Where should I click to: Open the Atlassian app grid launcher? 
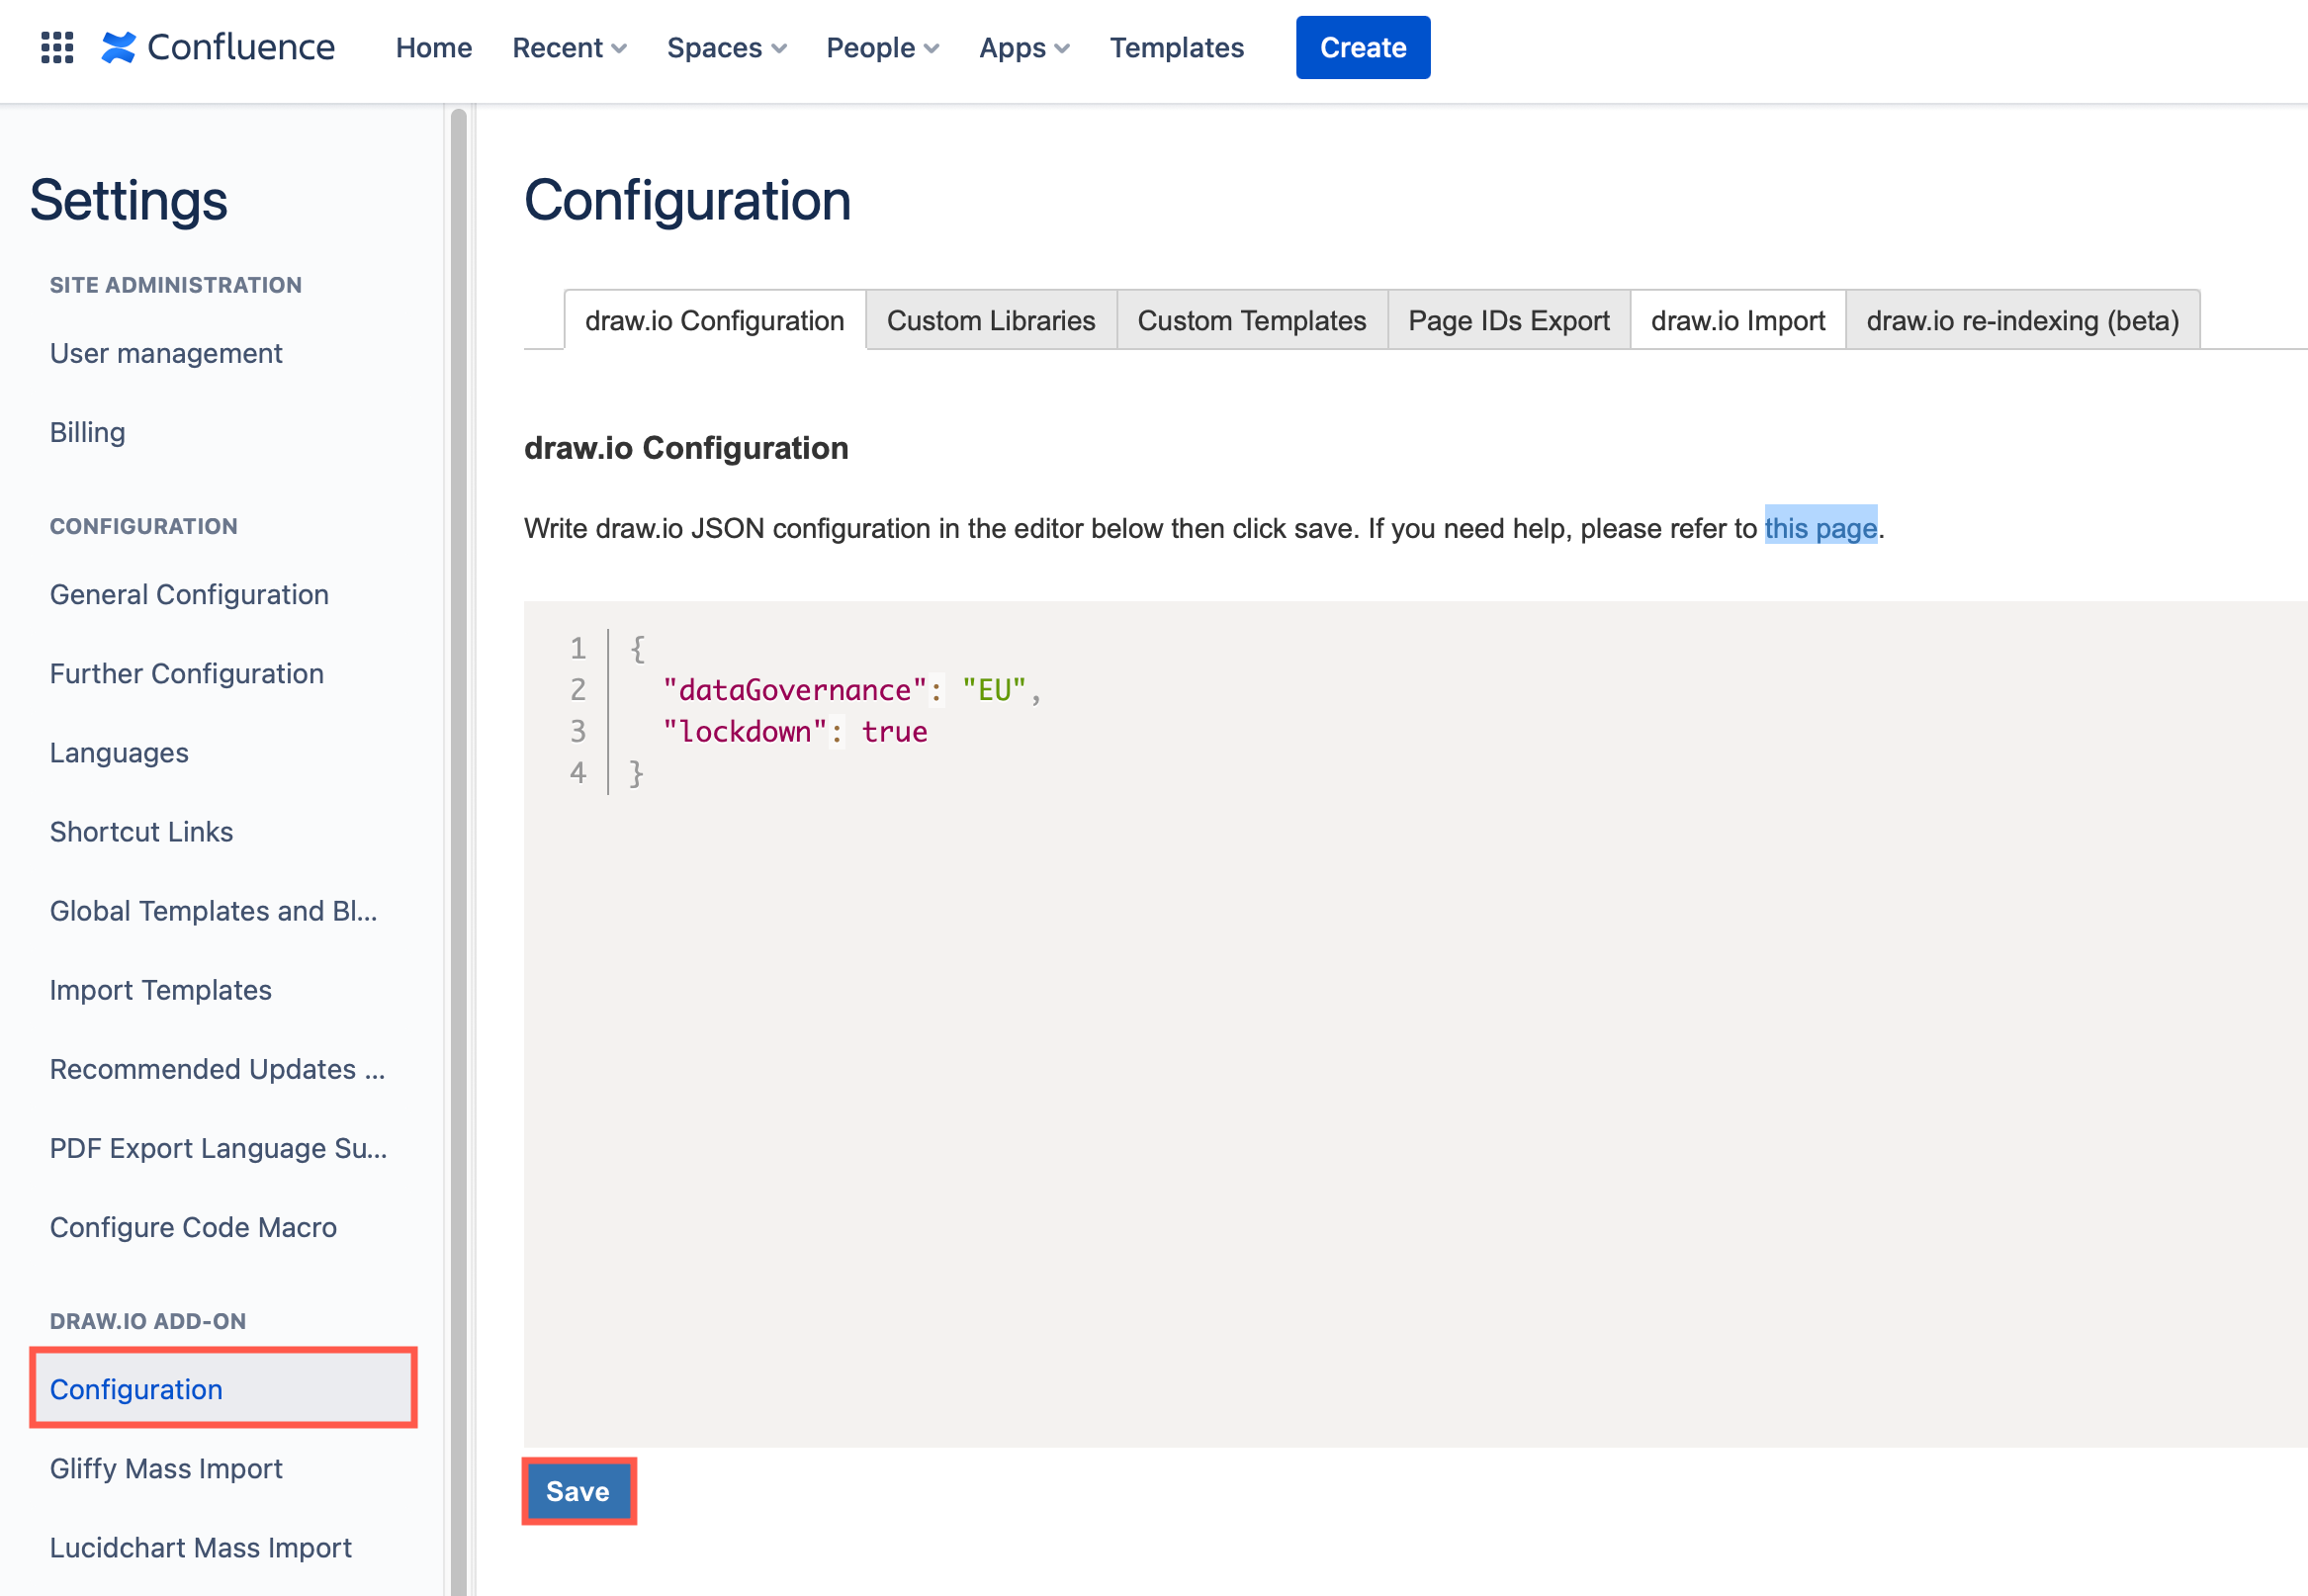(x=57, y=47)
